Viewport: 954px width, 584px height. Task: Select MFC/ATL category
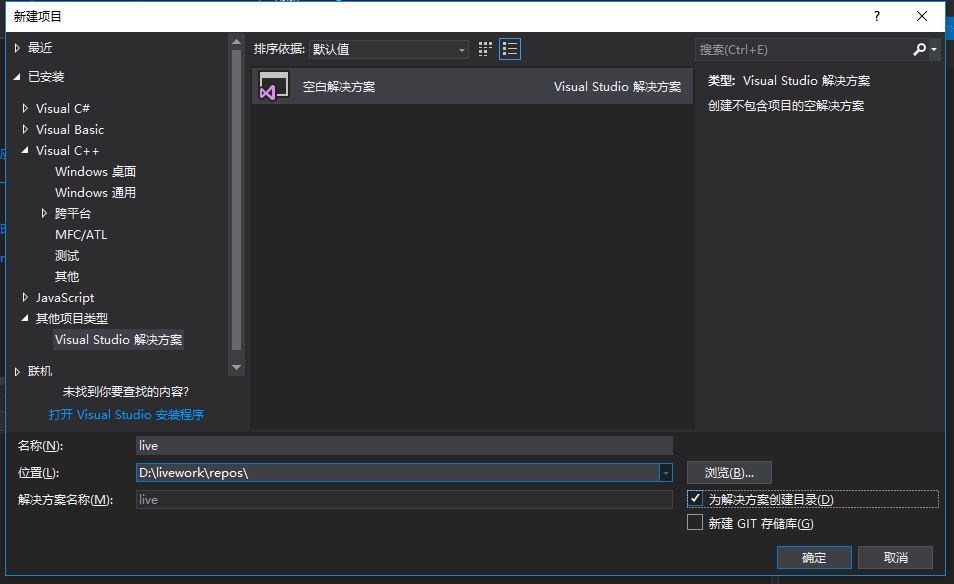coord(81,234)
